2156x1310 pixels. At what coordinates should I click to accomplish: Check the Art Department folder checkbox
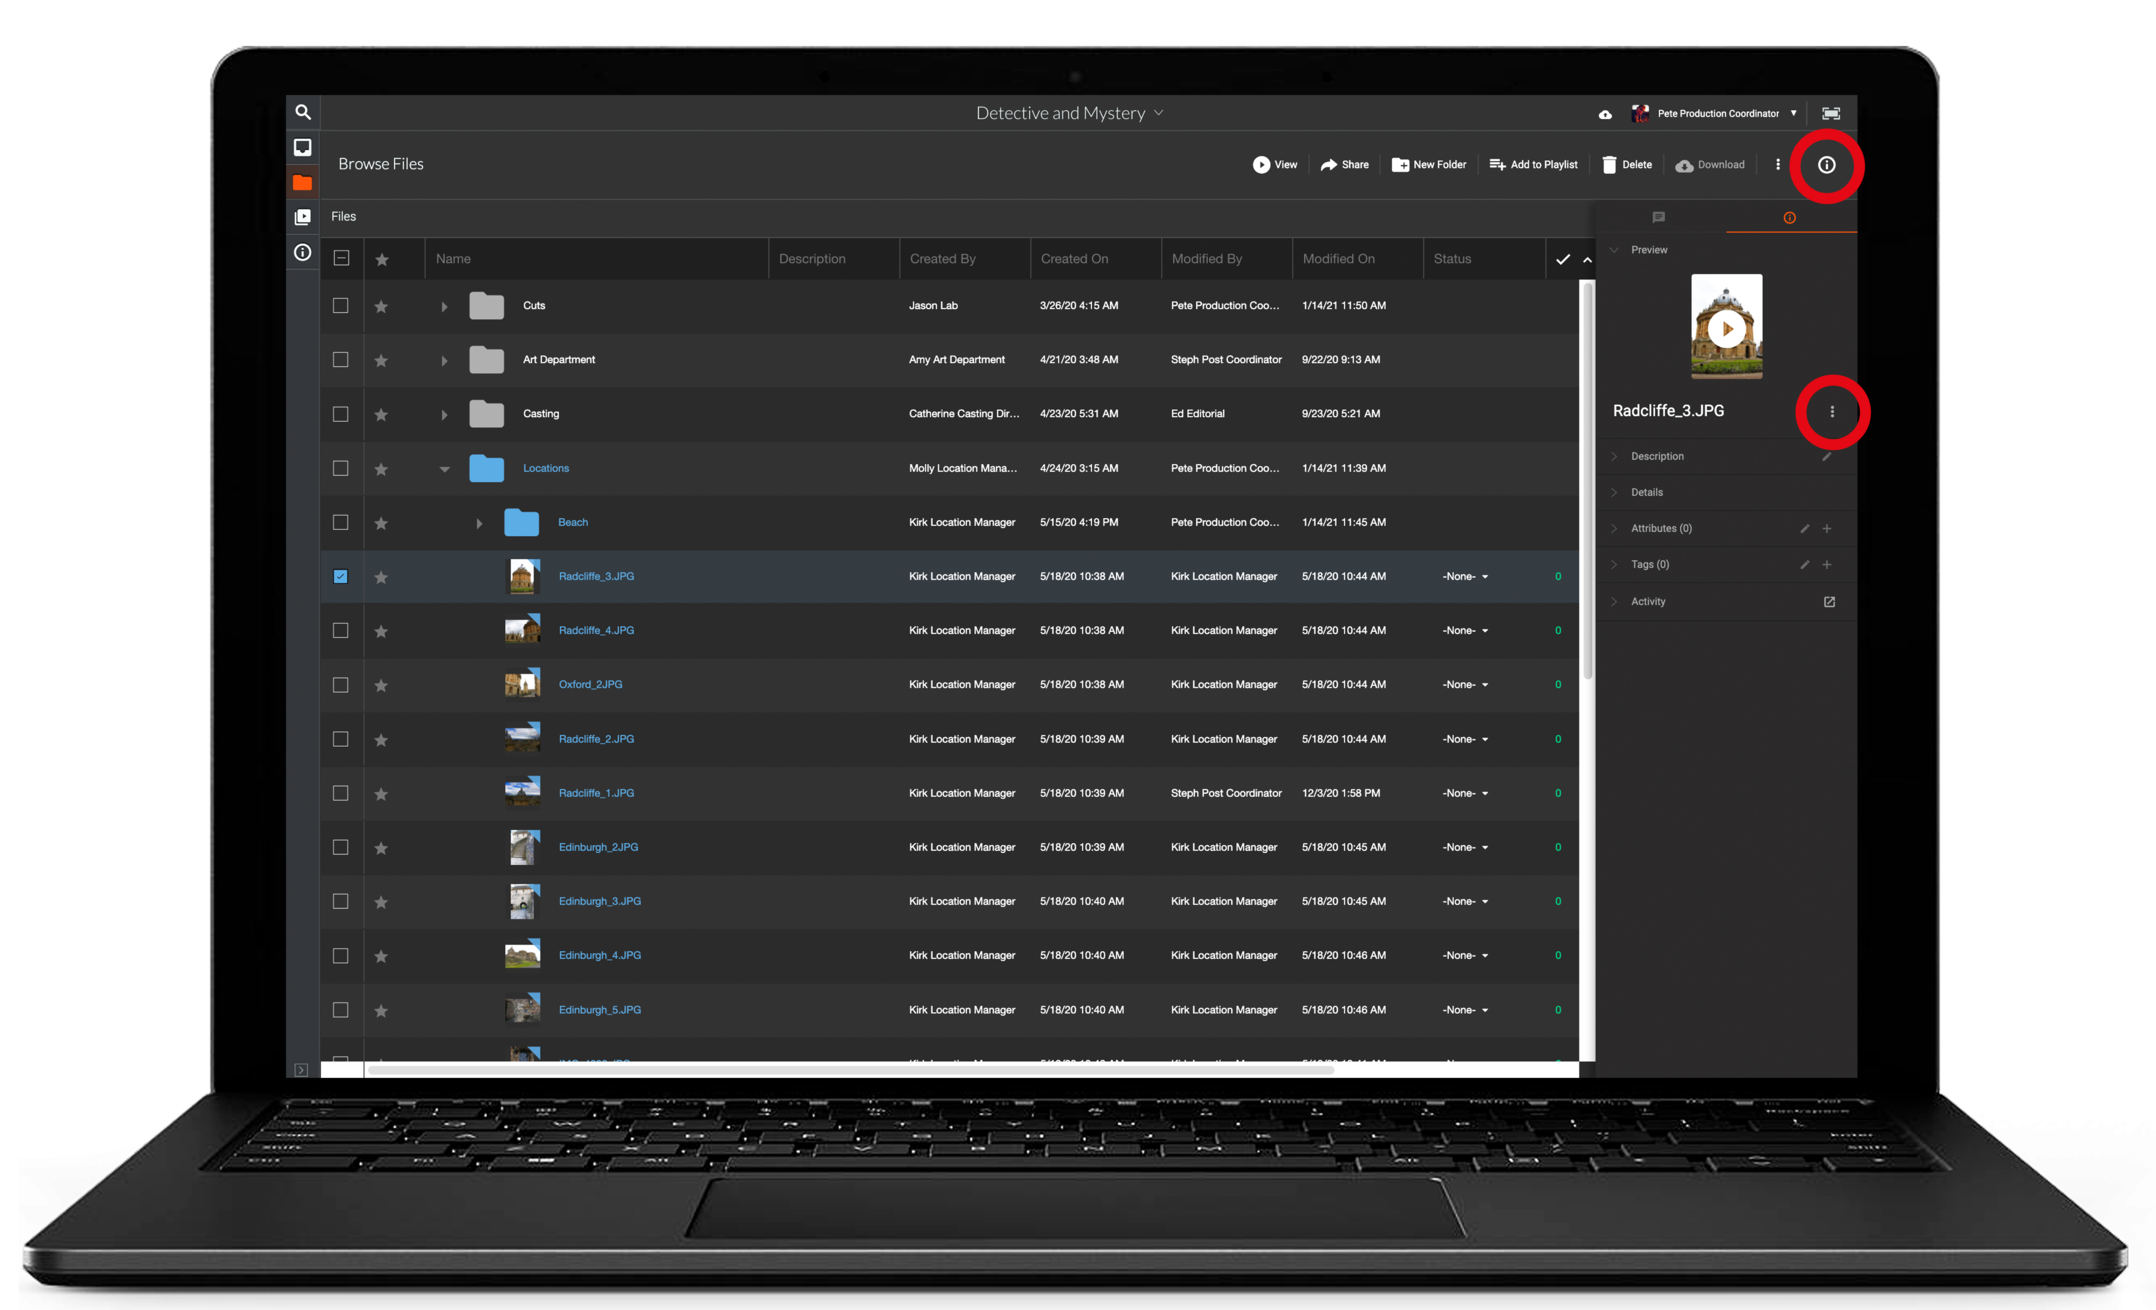(x=341, y=359)
